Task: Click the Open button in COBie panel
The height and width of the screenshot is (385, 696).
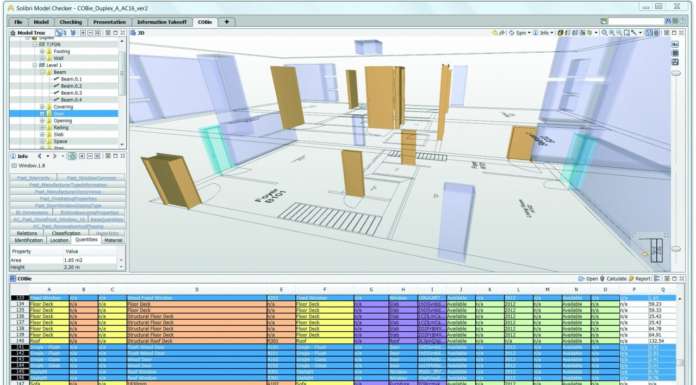Action: click(x=588, y=278)
